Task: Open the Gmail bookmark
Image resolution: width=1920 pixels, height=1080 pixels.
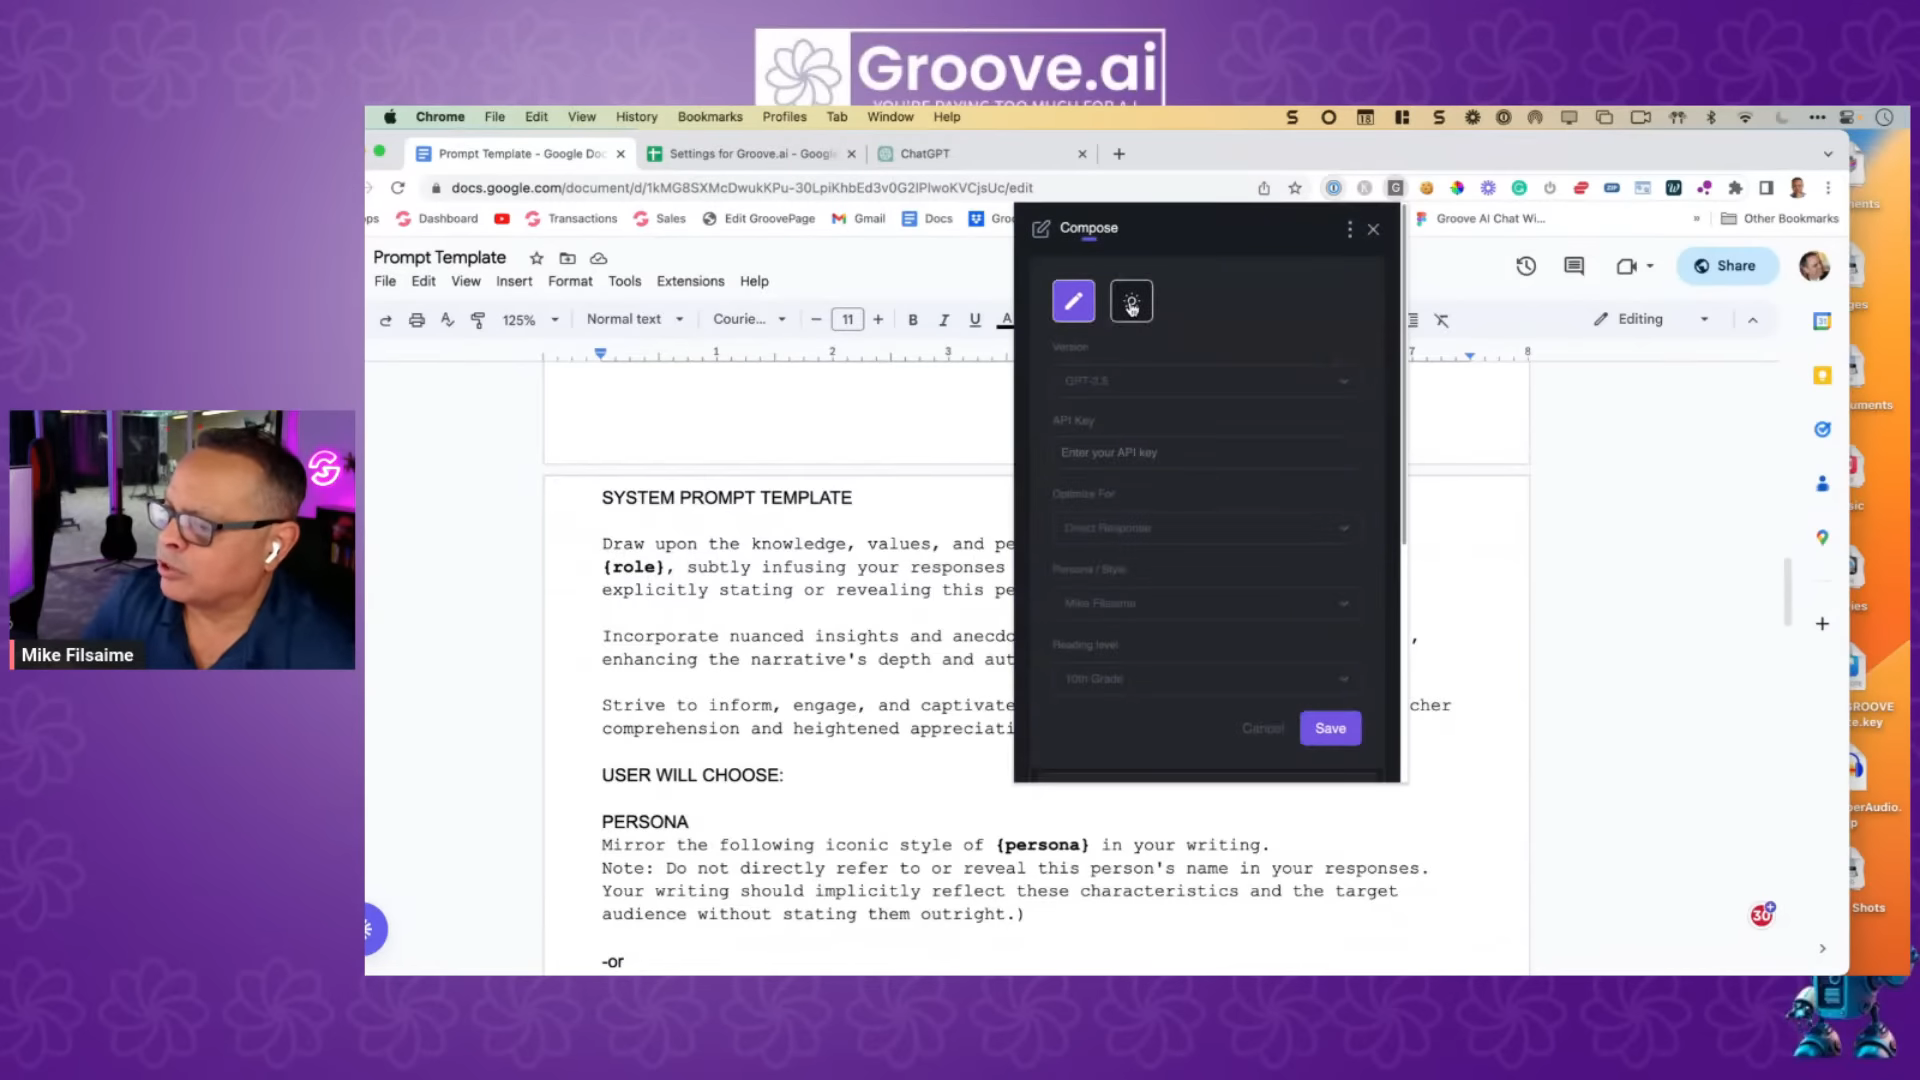Action: pos(858,219)
